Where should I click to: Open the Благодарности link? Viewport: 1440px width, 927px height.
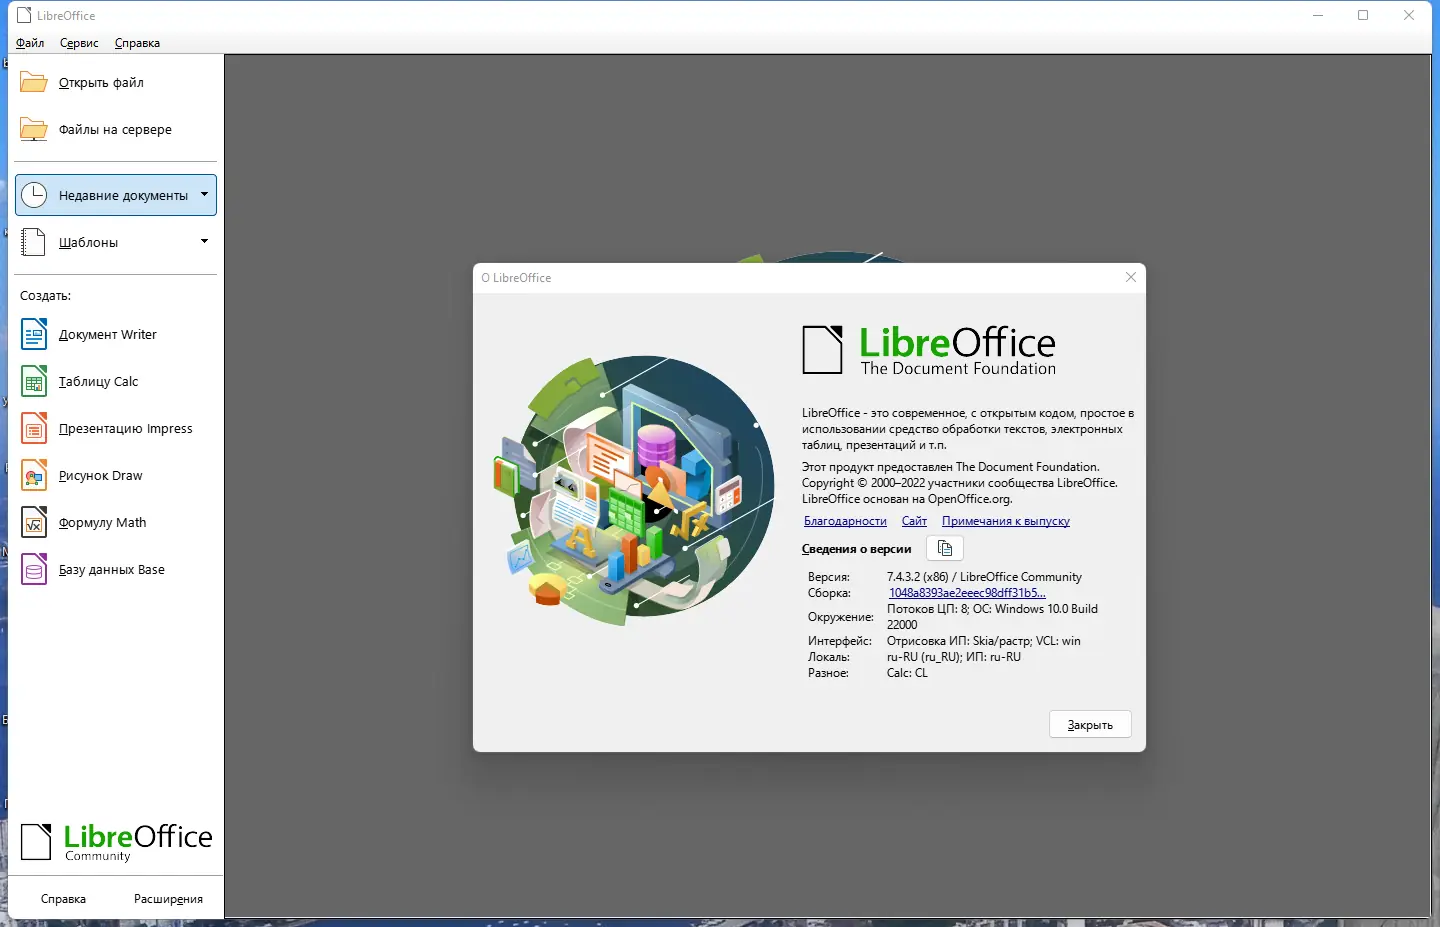click(844, 521)
